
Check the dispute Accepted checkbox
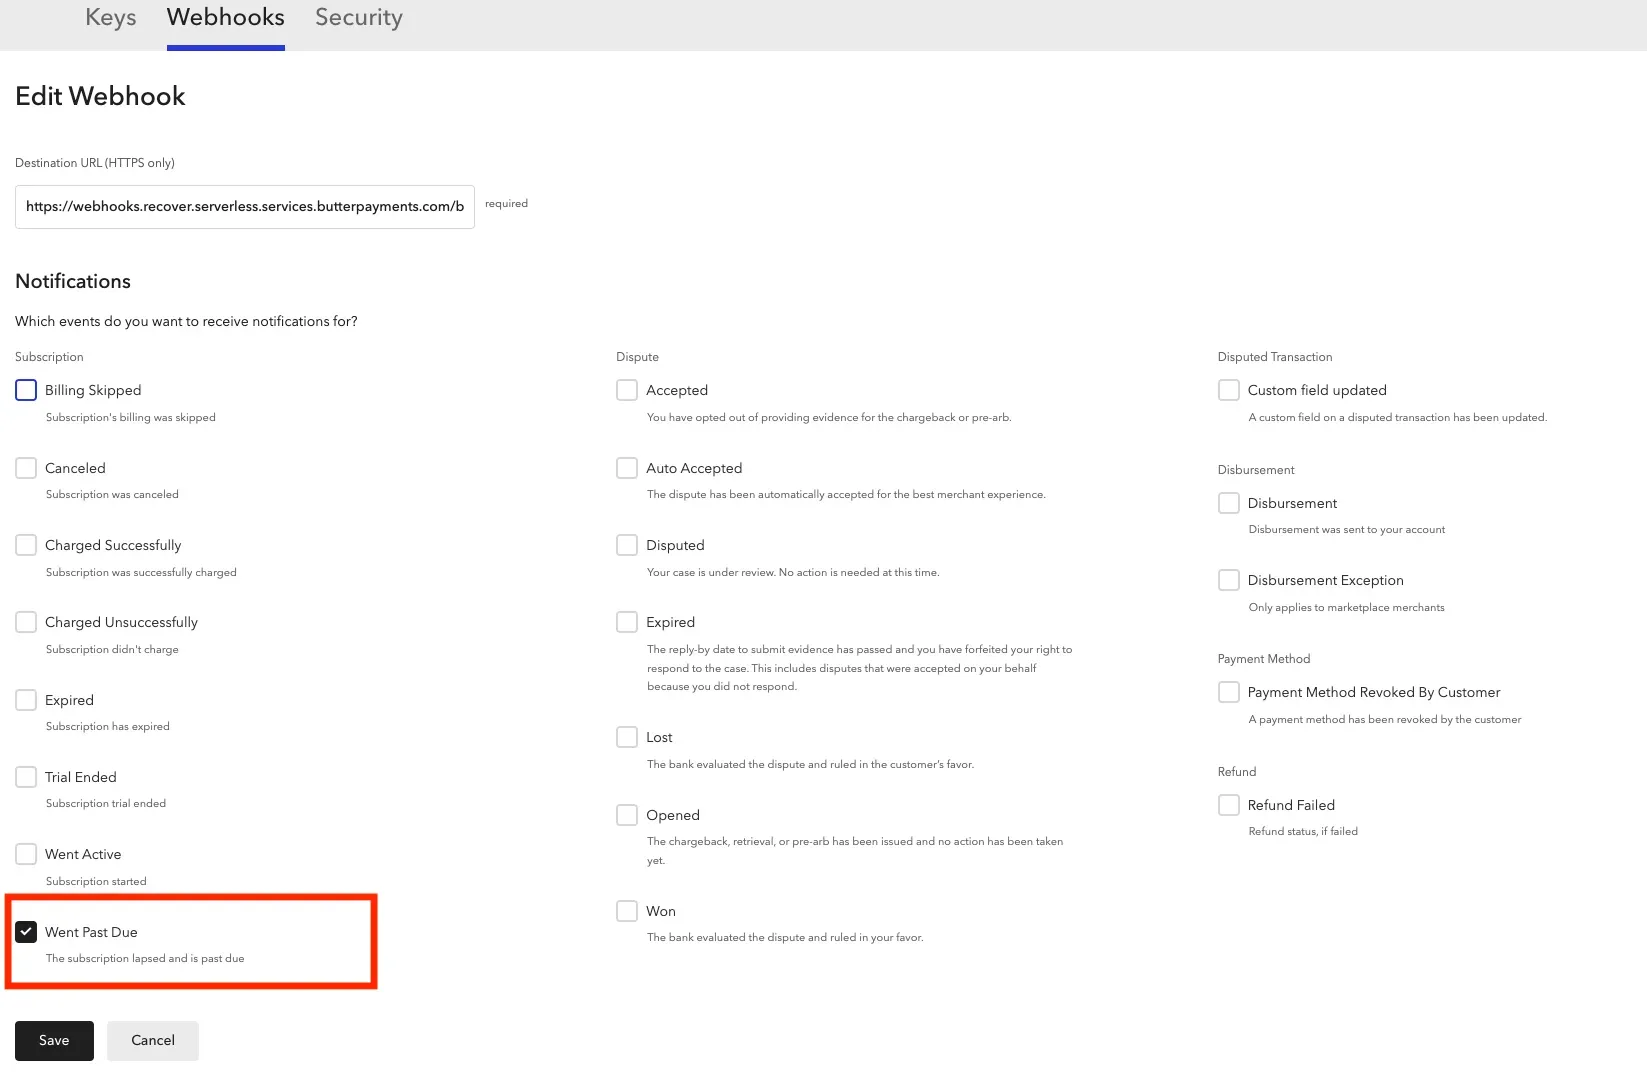(x=627, y=390)
